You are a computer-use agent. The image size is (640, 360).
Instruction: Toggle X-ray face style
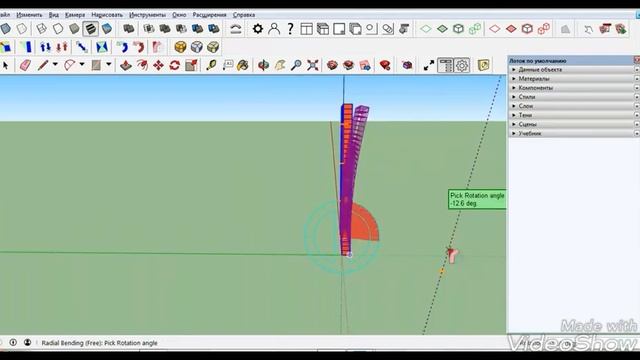coord(5,29)
